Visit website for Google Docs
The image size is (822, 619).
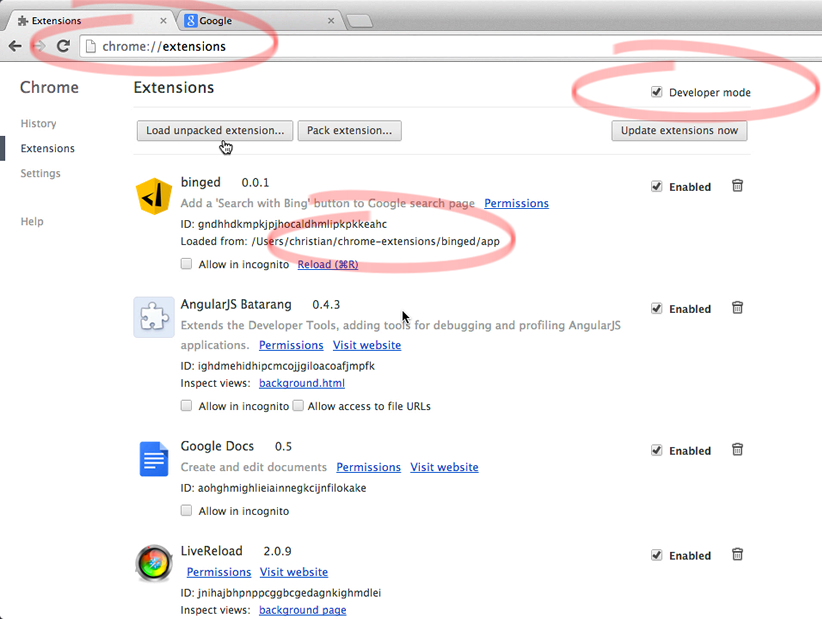pyautogui.click(x=444, y=468)
